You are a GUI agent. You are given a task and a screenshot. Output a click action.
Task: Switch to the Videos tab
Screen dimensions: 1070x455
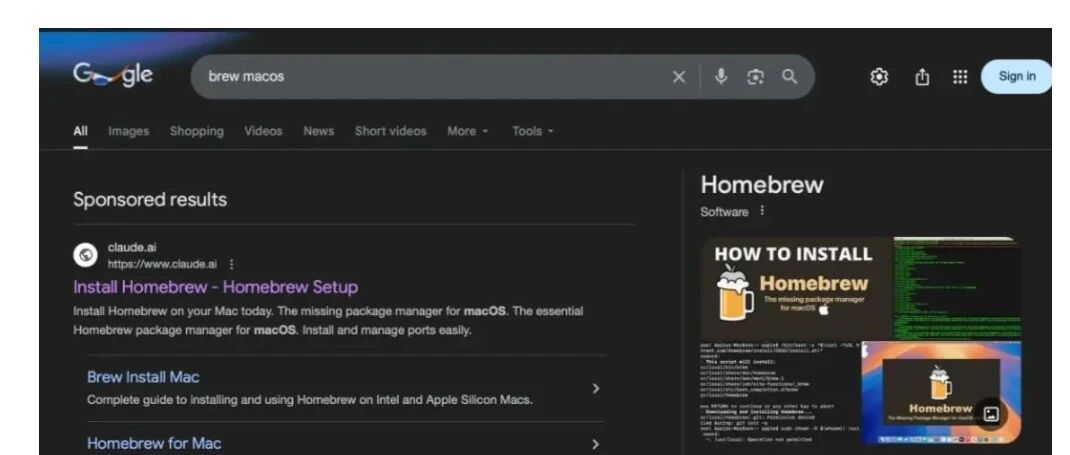point(263,131)
